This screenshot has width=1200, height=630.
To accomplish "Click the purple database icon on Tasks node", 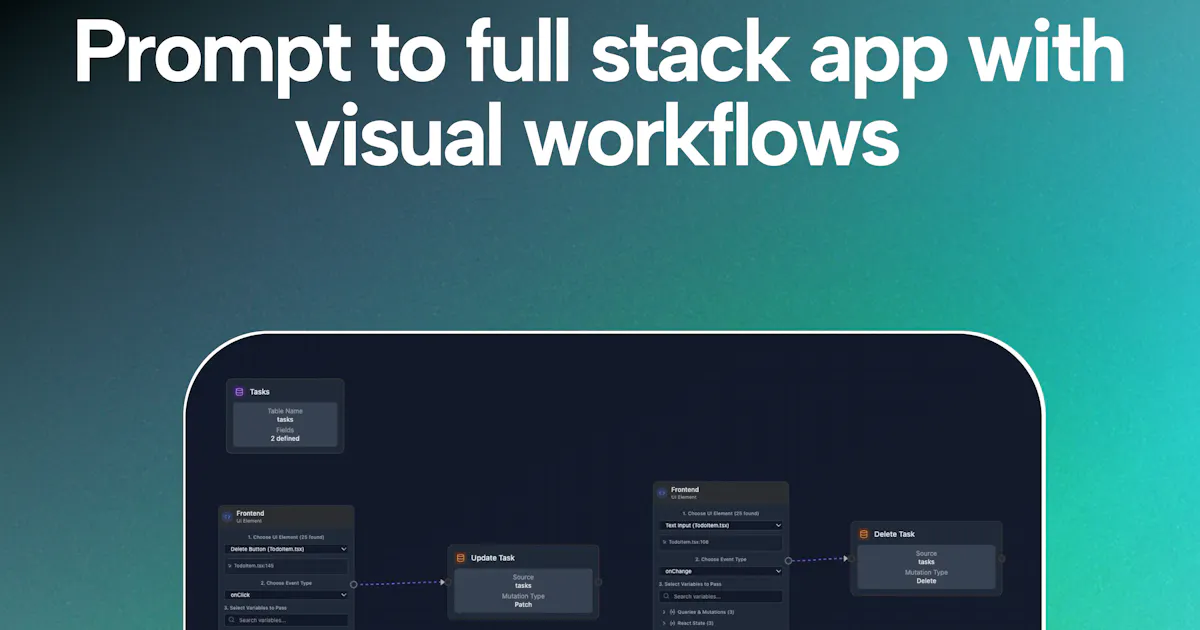I will (x=240, y=392).
